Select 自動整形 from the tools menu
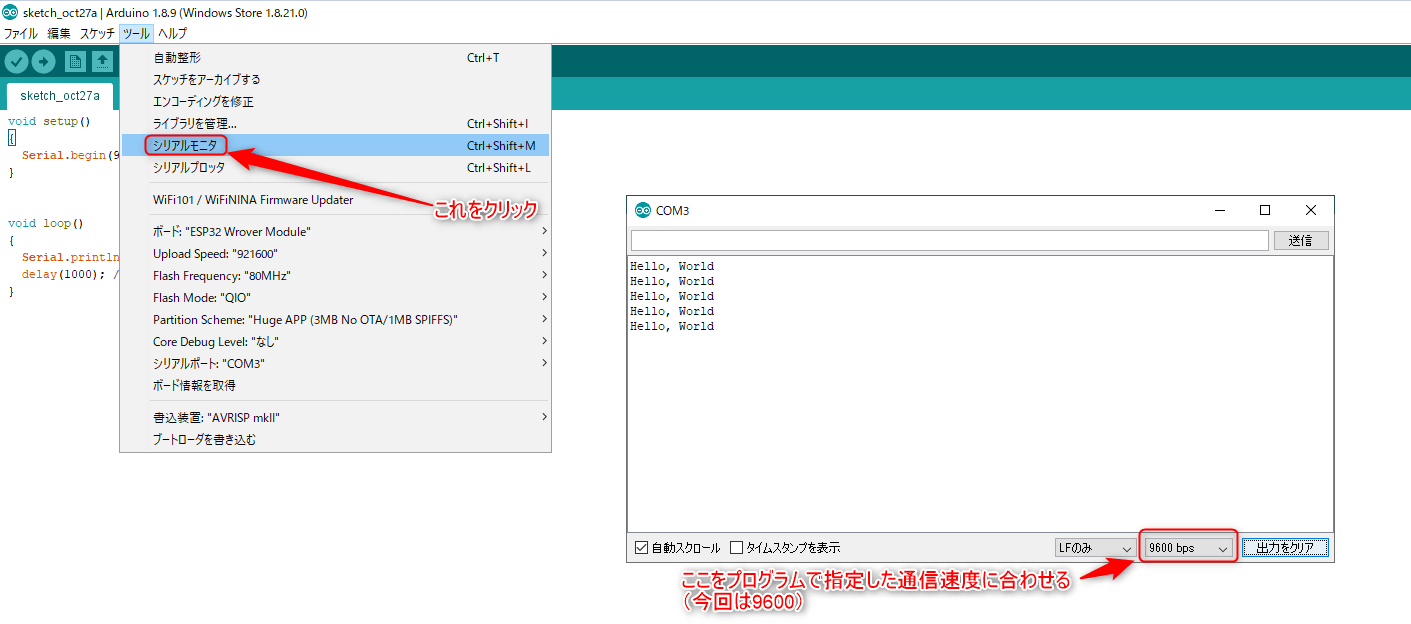Screen dimensions: 1411x624 (336, 57)
